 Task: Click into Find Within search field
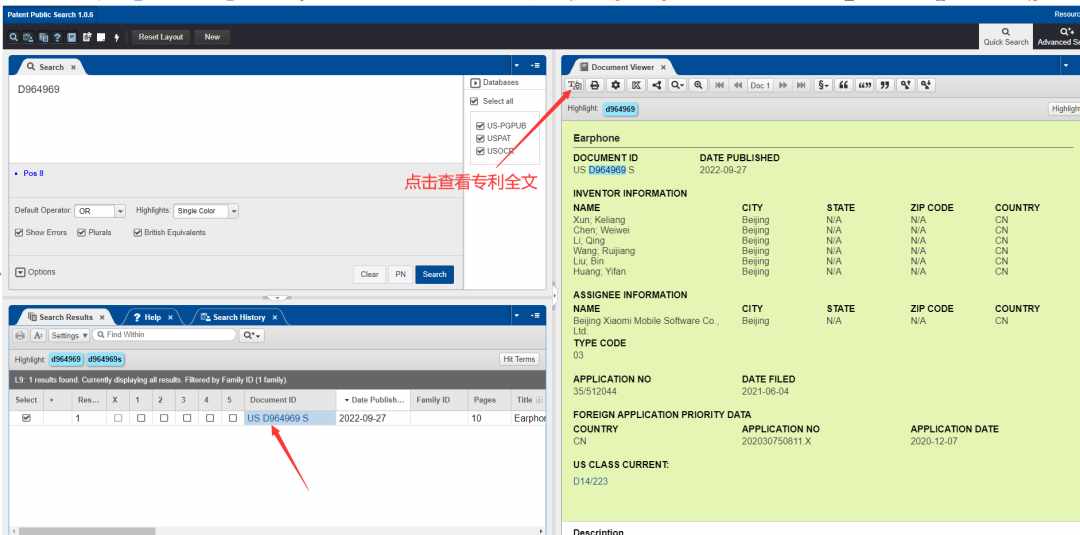coord(164,335)
